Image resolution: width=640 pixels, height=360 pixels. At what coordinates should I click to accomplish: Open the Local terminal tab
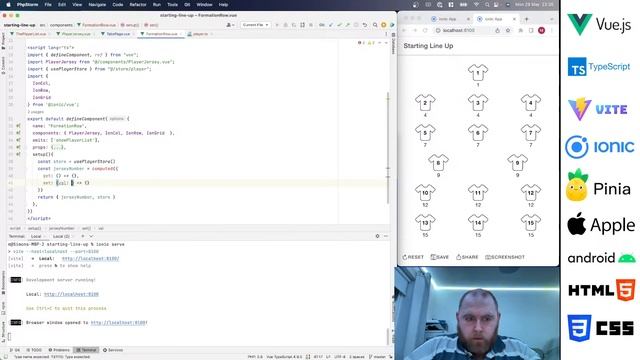point(36,236)
